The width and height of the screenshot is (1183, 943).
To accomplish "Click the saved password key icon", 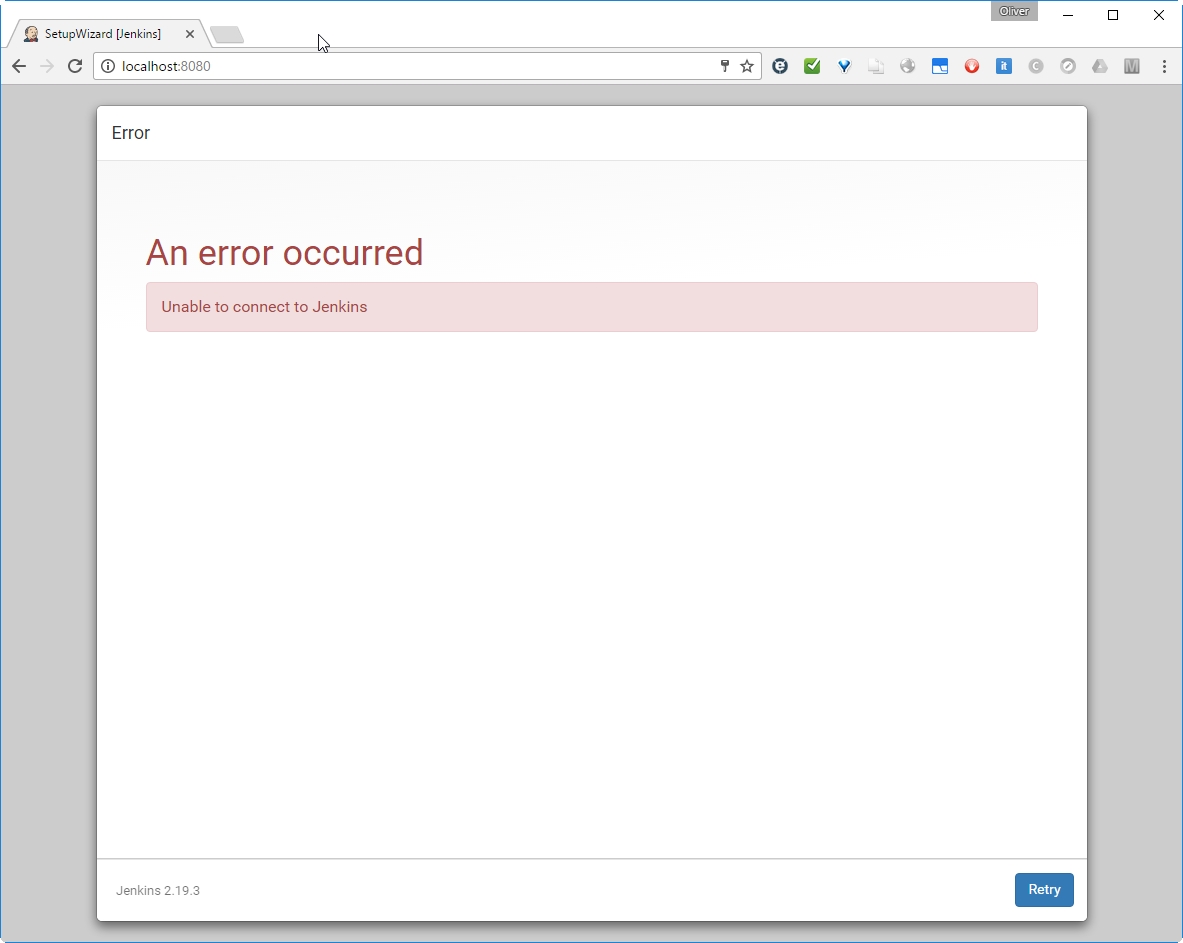I will click(725, 66).
